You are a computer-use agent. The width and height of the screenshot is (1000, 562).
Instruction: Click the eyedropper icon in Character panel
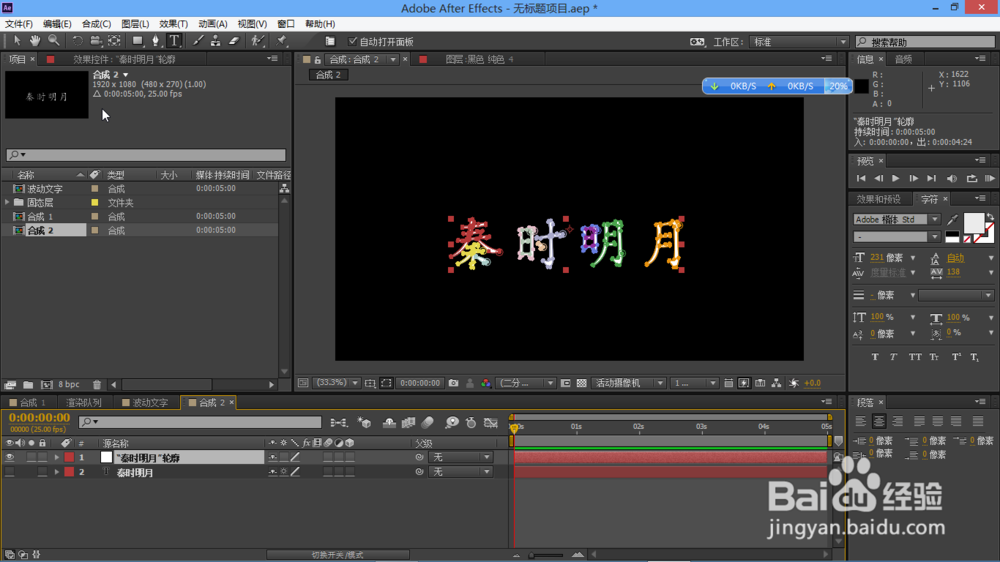[x=953, y=219]
